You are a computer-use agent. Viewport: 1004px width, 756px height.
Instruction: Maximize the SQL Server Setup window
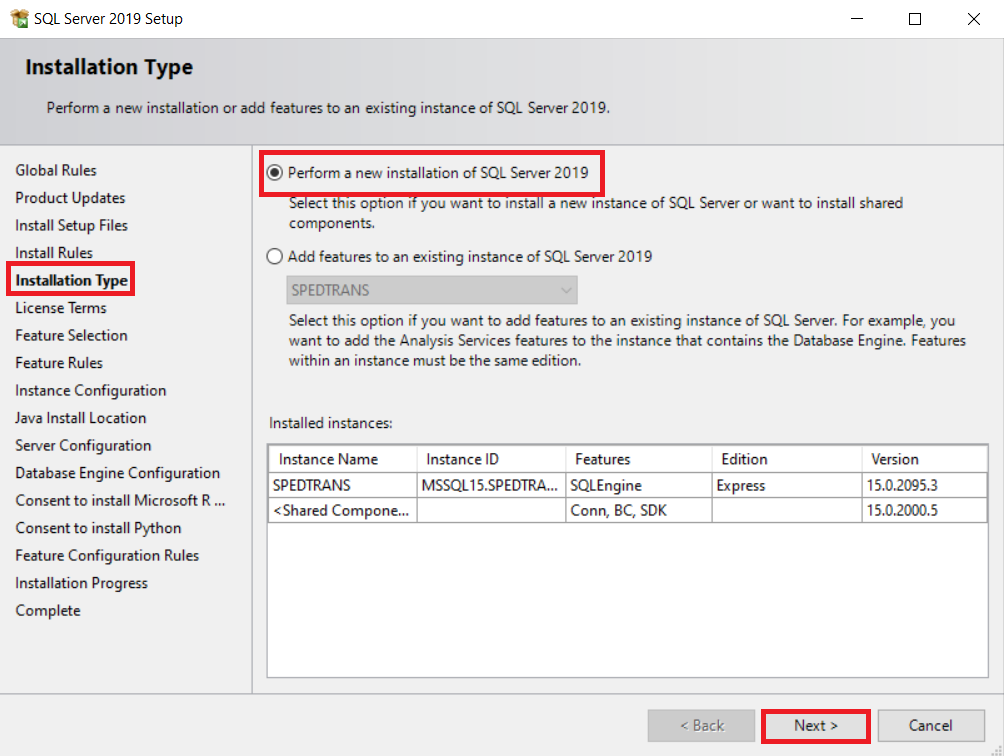click(x=915, y=19)
